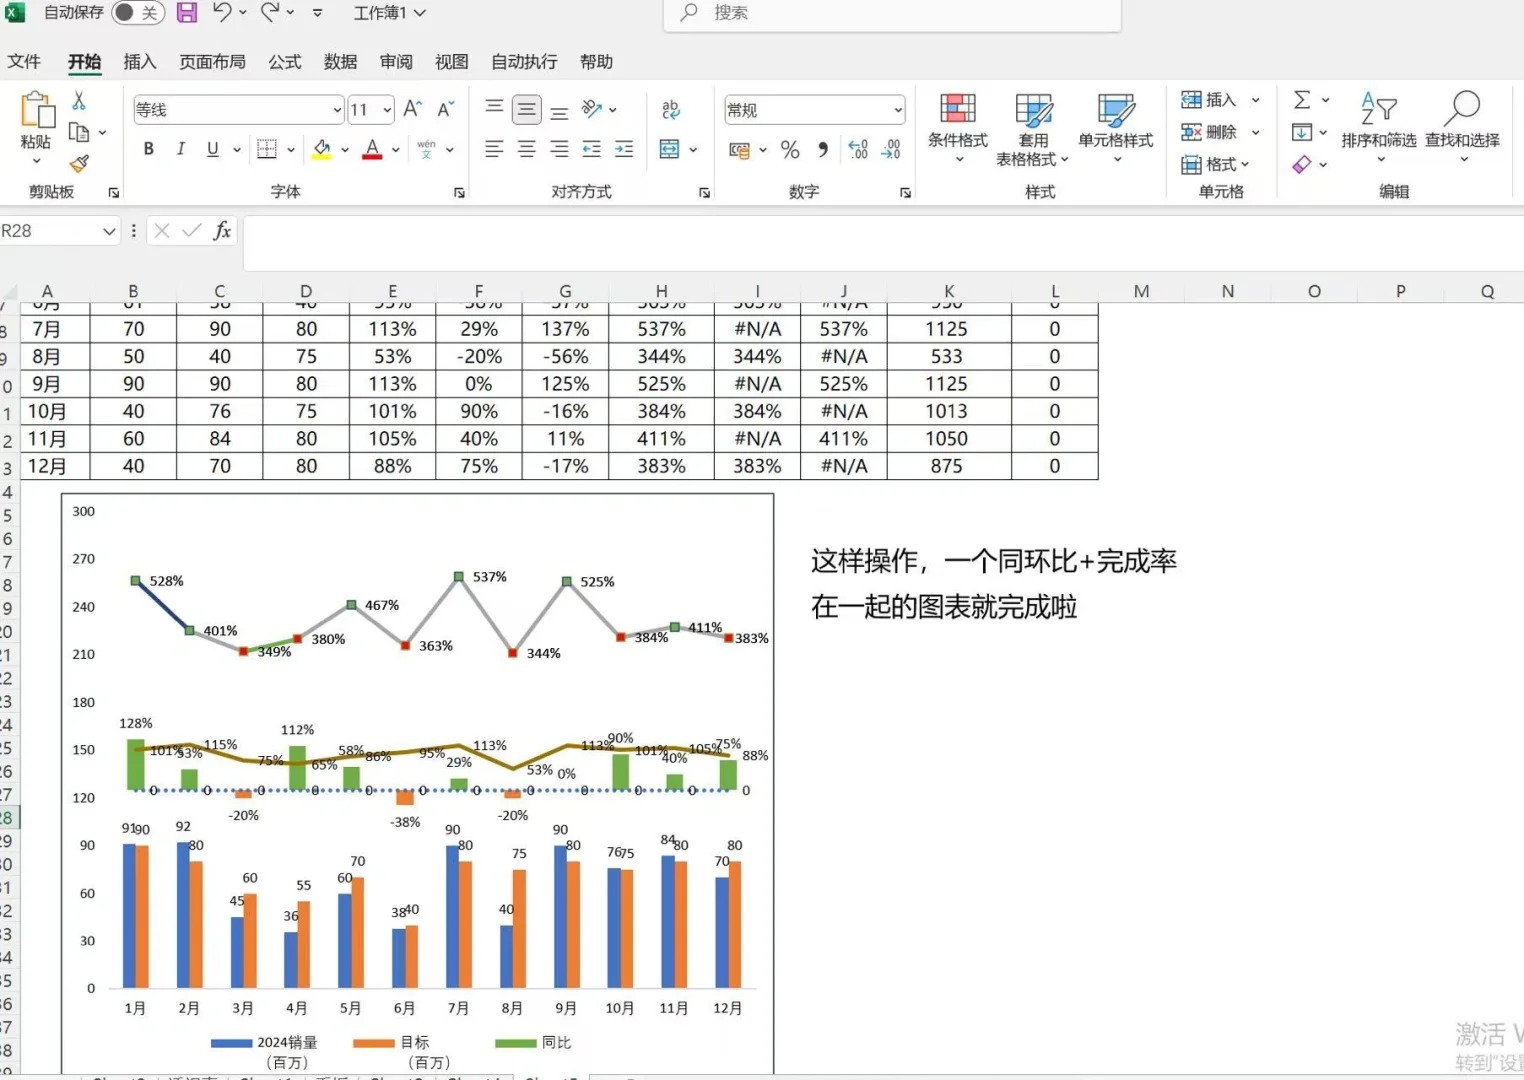Viewport: 1524px width, 1080px height.
Task: Toggle Underline formatting
Action: (212, 149)
